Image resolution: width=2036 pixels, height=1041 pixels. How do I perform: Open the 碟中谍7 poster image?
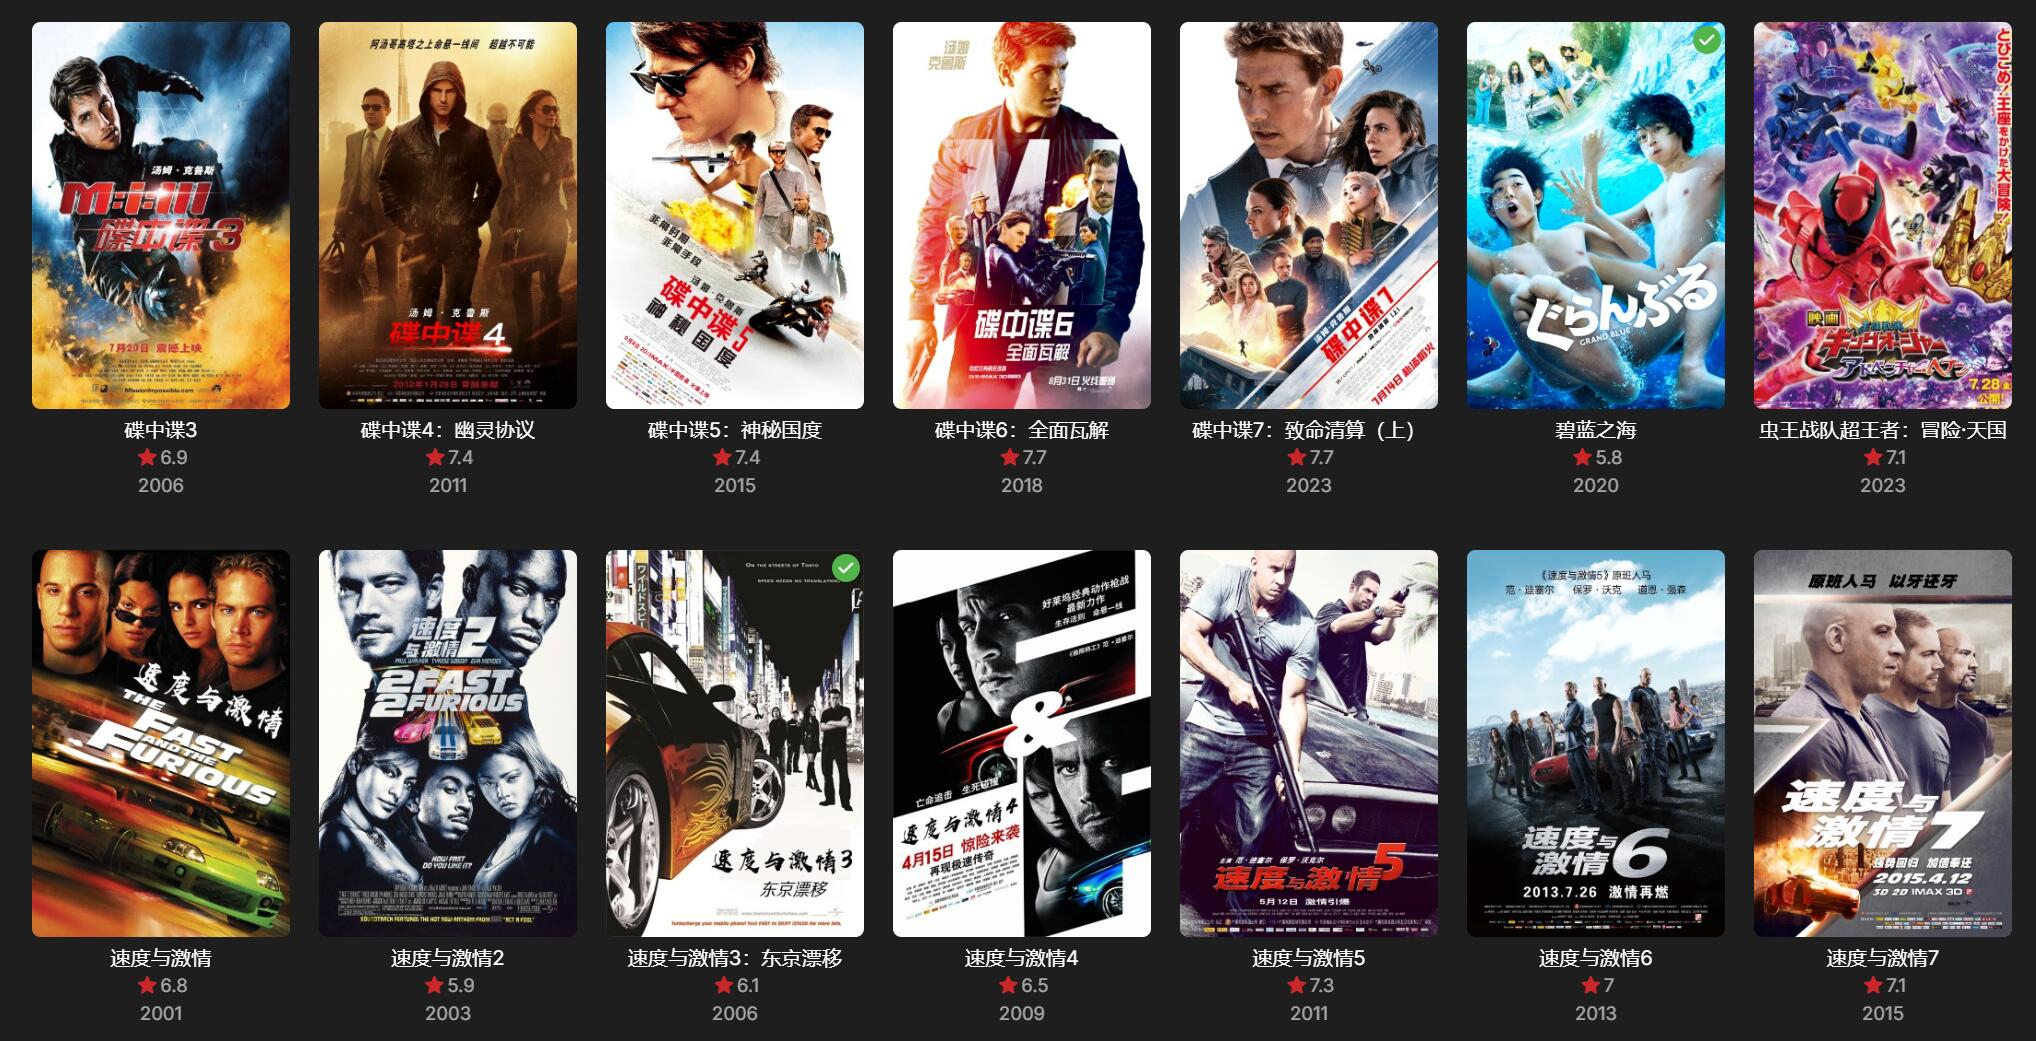click(x=1309, y=215)
